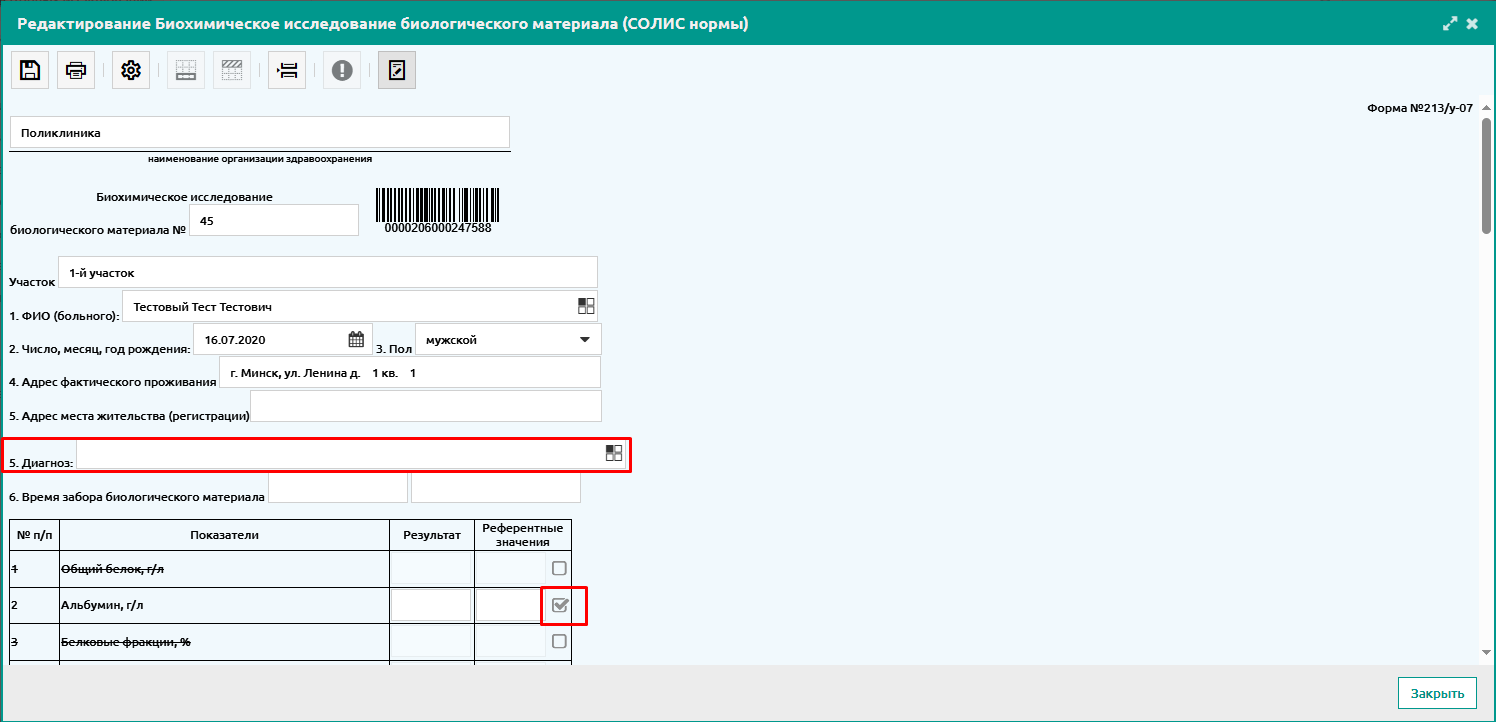Enable the Общий белок row checkbox
The width and height of the screenshot is (1496, 722).
tap(560, 568)
